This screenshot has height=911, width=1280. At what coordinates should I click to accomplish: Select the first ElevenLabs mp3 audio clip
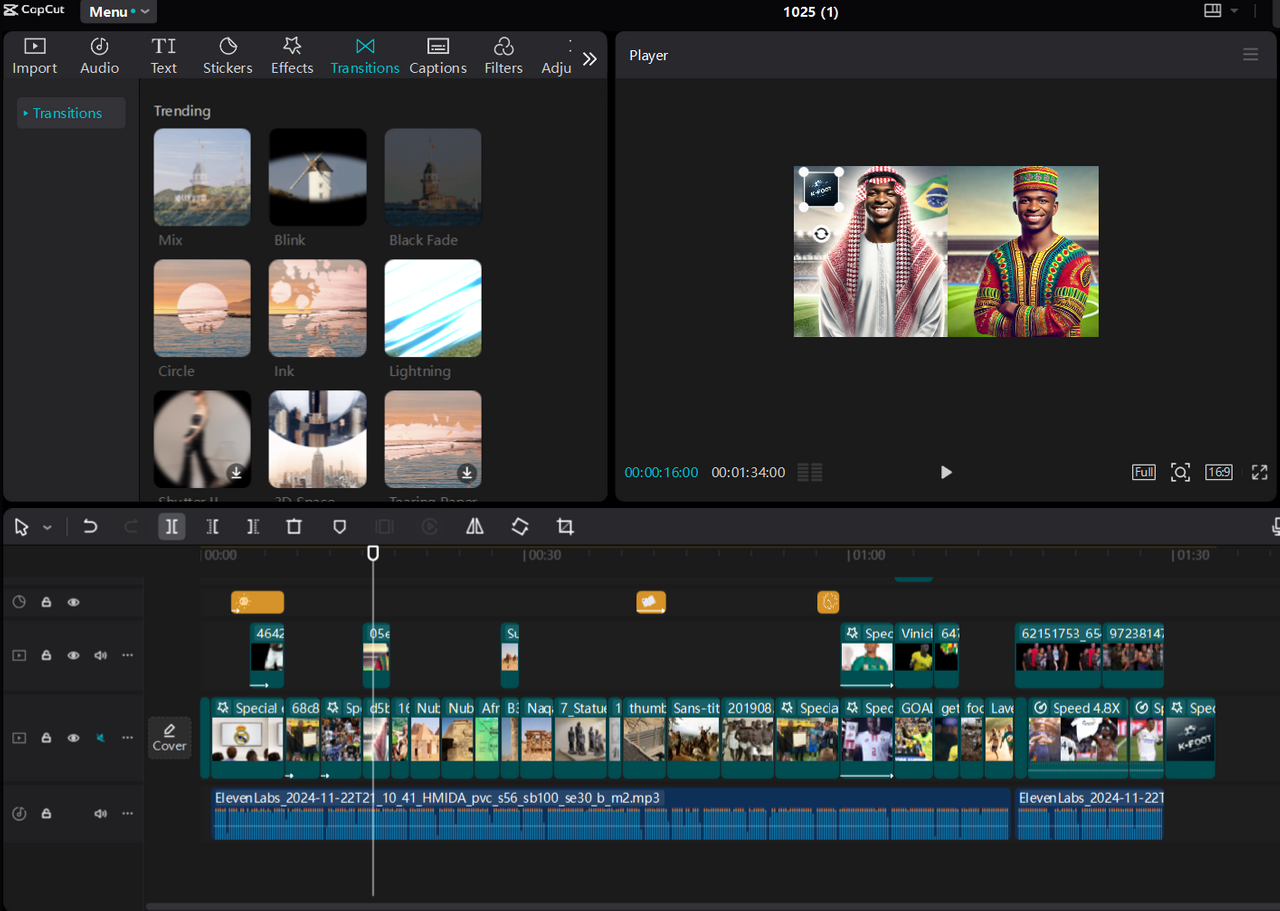(x=611, y=814)
